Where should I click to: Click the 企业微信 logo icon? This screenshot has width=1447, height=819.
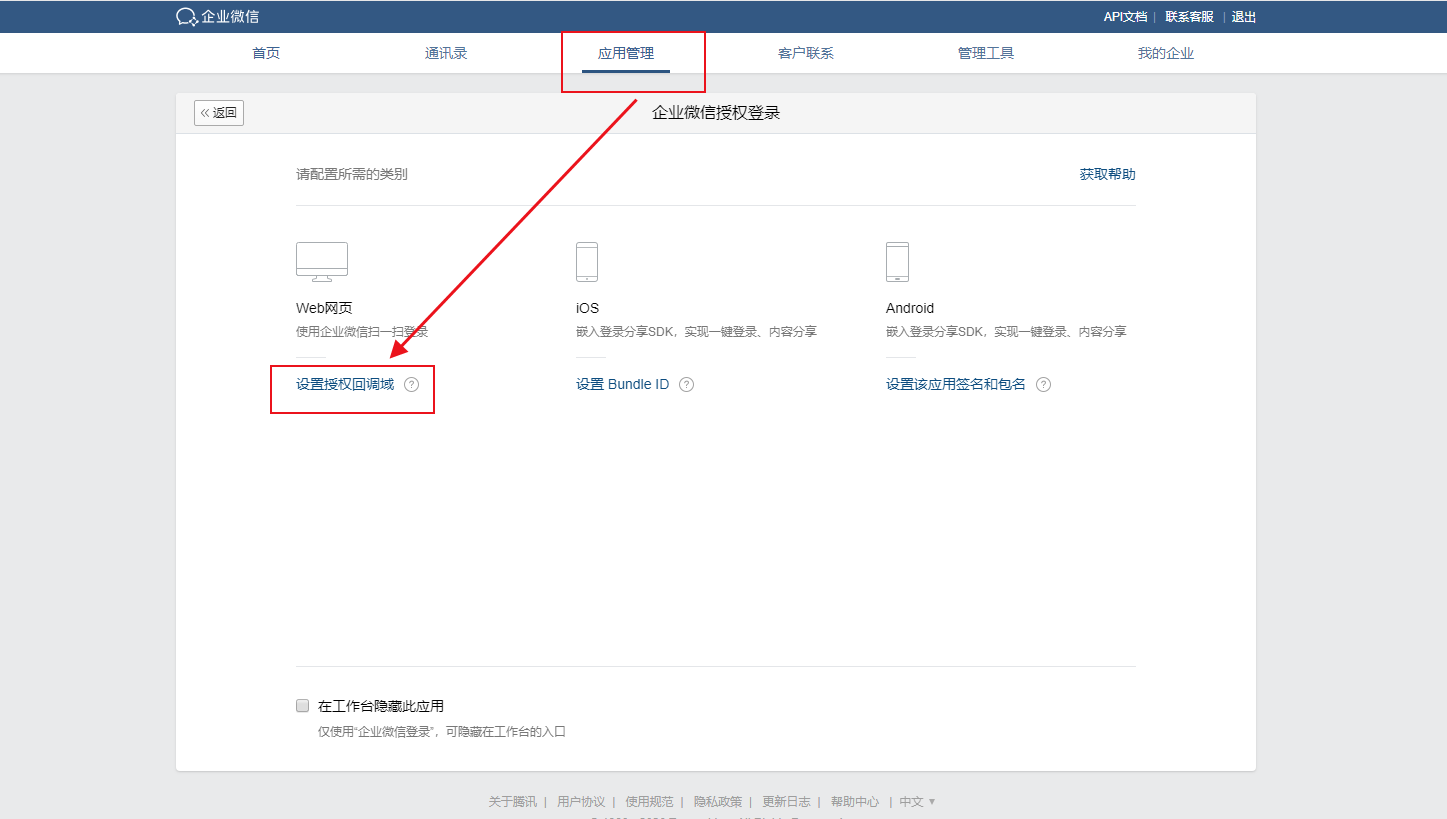[187, 16]
